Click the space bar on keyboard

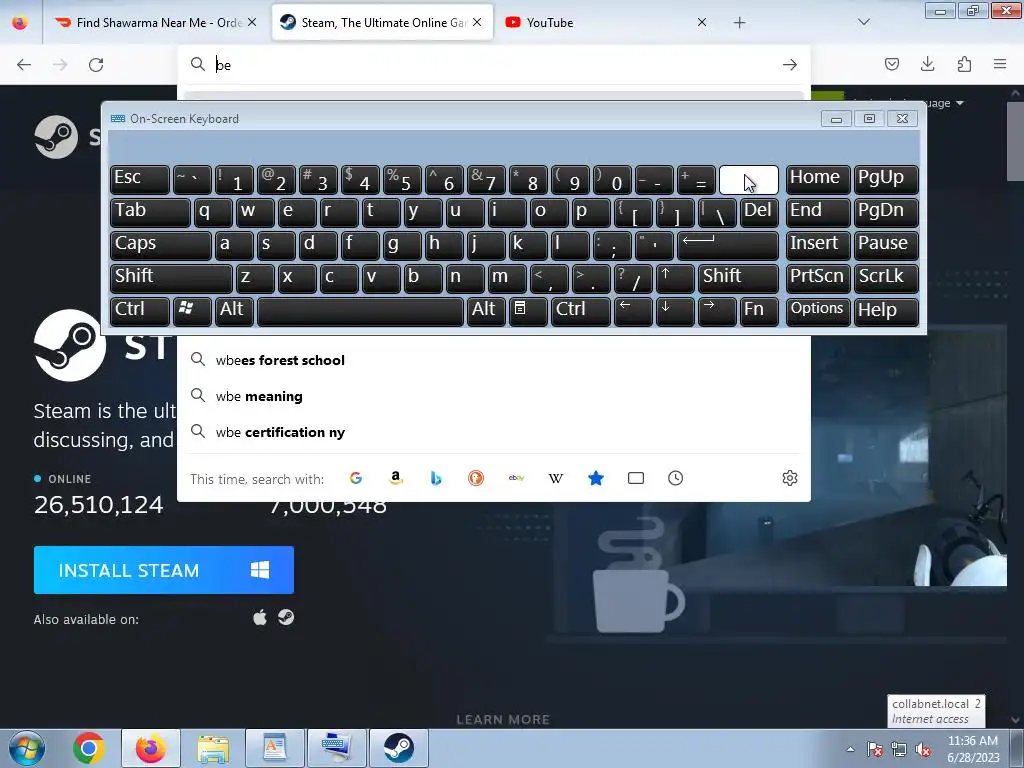point(360,311)
